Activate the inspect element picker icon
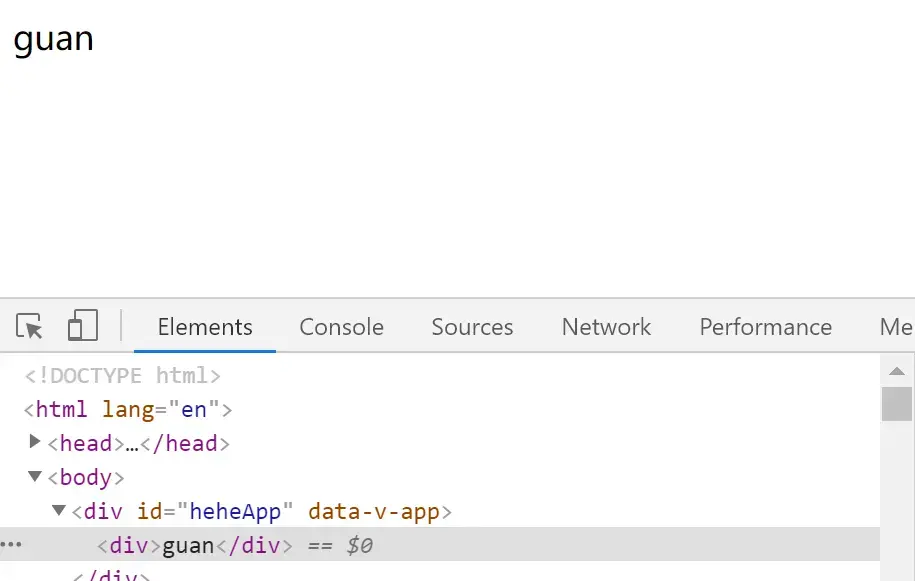The height and width of the screenshot is (581, 915). coord(29,326)
